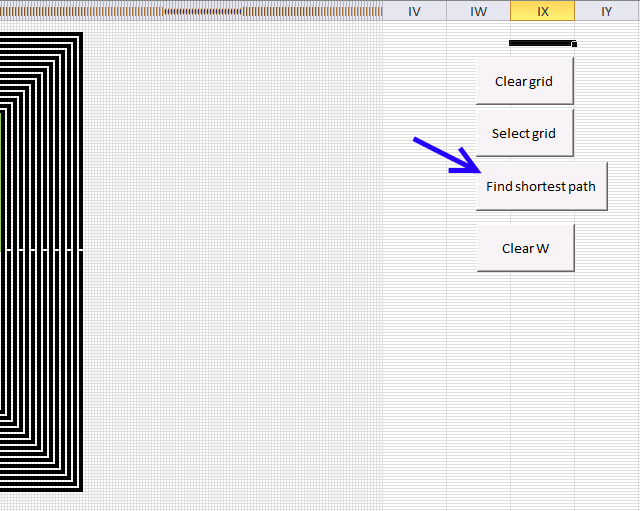Image resolution: width=640 pixels, height=511 pixels.
Task: Click the Select grid button
Action: pyautogui.click(x=525, y=133)
